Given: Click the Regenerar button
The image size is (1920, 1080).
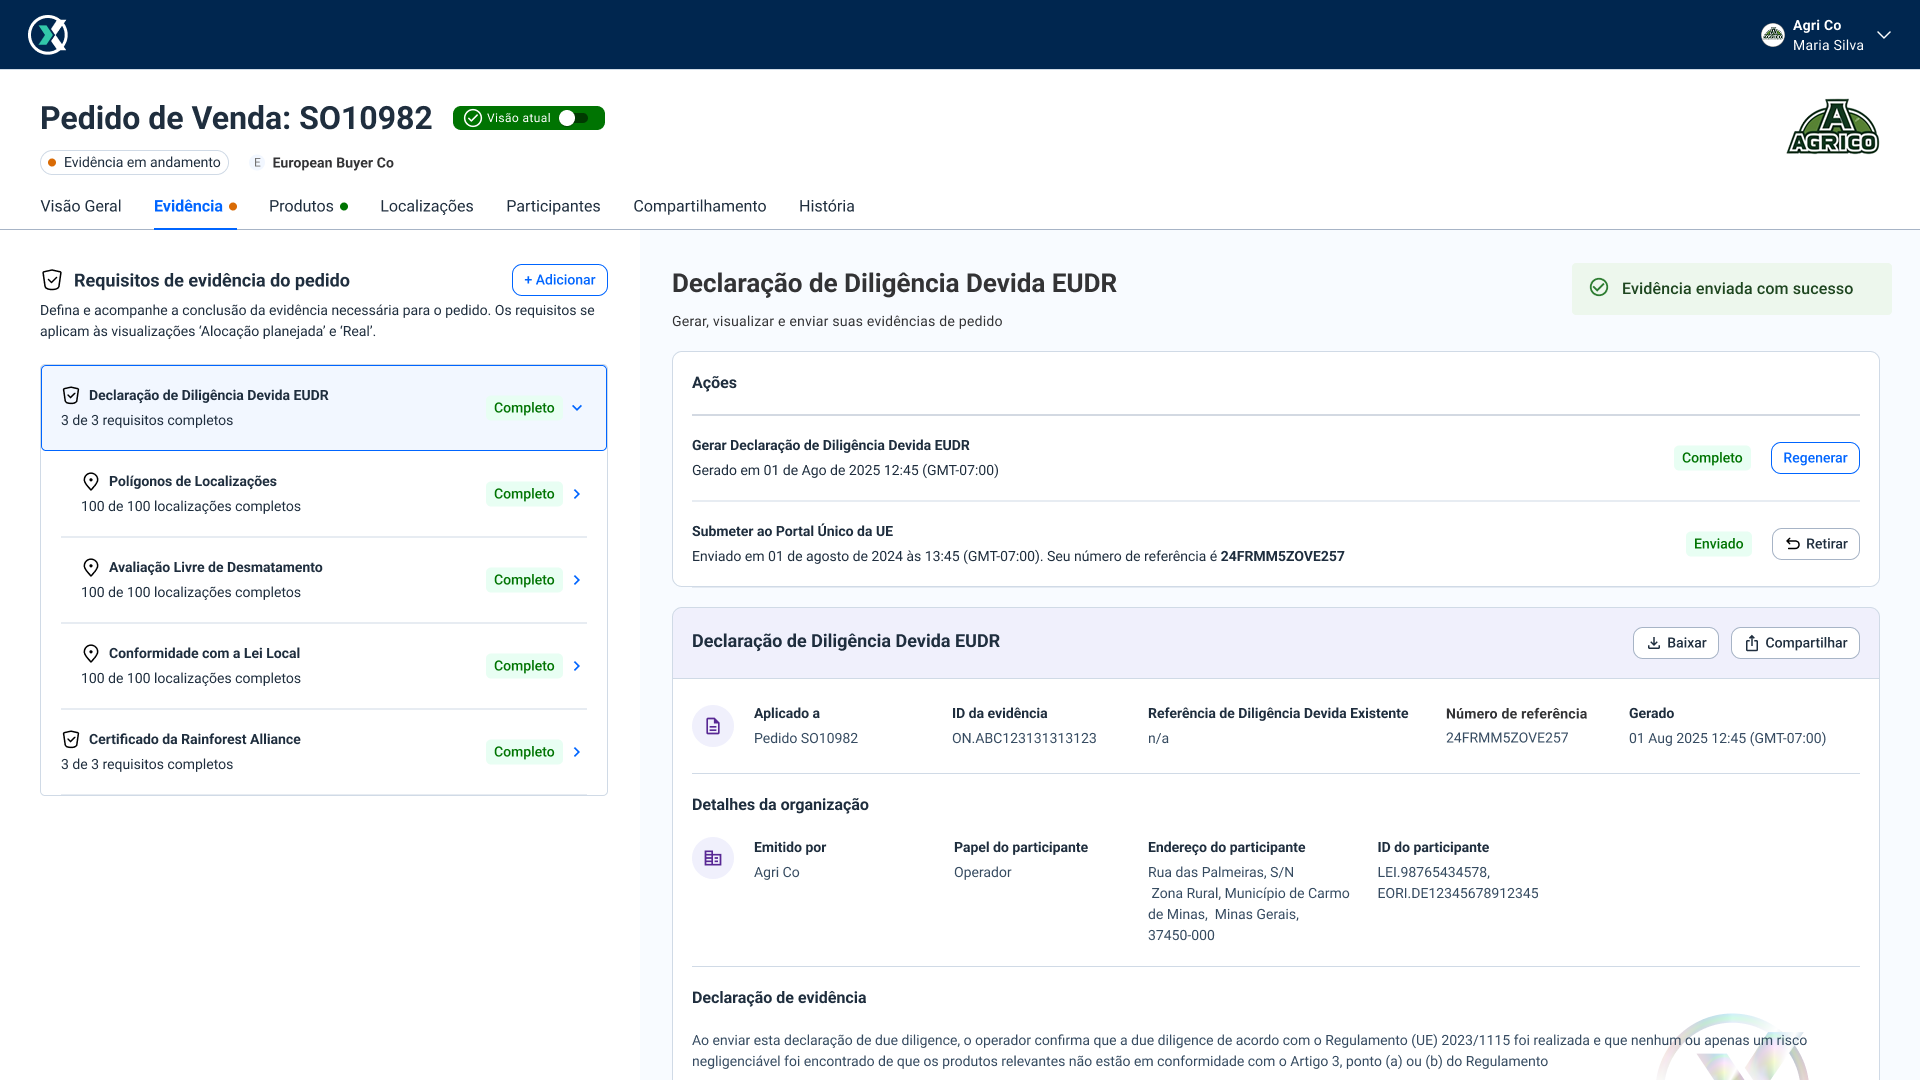Looking at the screenshot, I should [x=1815, y=458].
